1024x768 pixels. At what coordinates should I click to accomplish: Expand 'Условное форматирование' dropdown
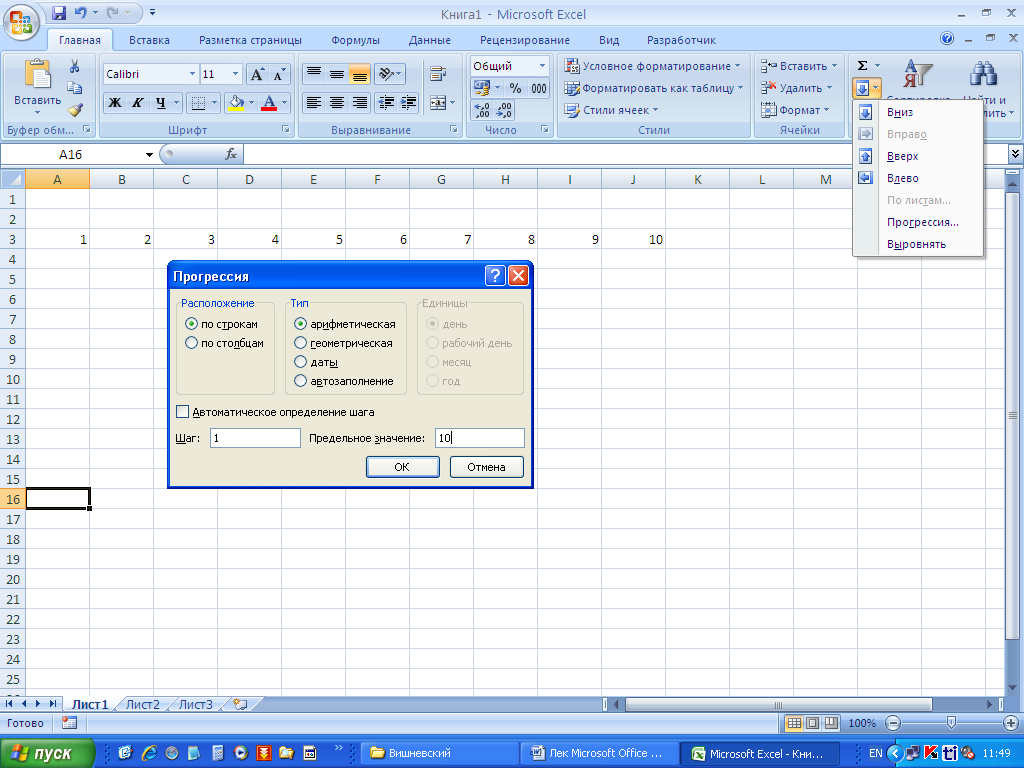click(x=737, y=66)
